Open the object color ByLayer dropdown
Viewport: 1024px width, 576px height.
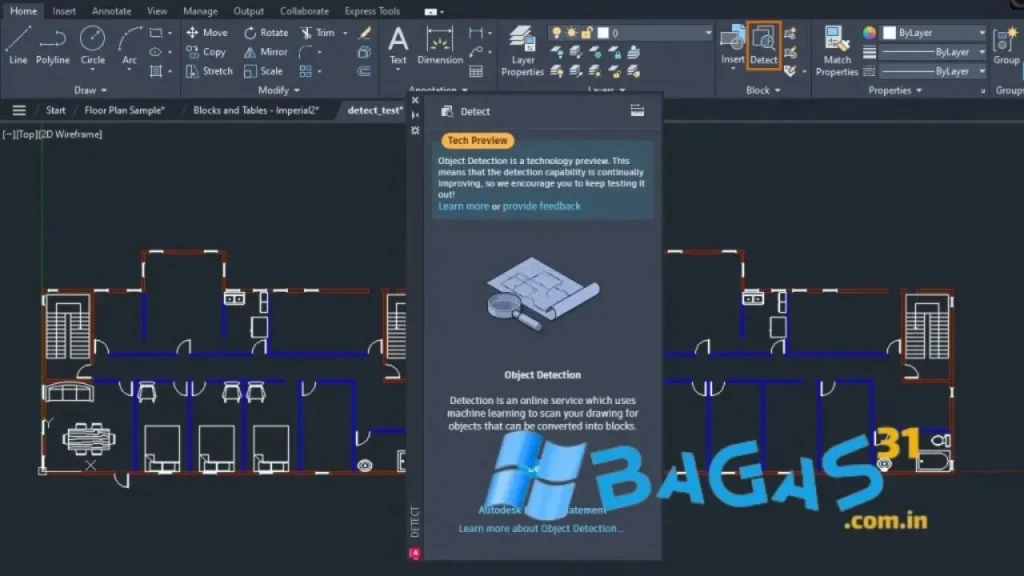982,33
